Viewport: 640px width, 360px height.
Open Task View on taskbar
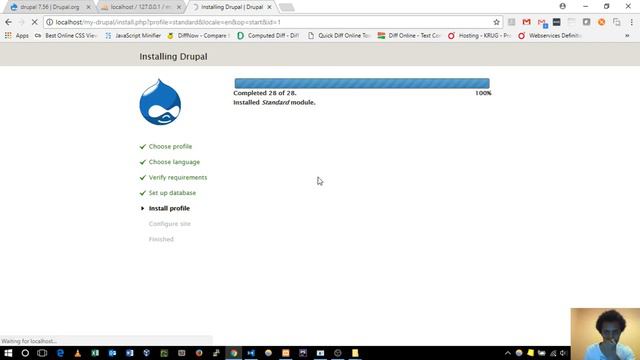pyautogui.click(x=42, y=353)
